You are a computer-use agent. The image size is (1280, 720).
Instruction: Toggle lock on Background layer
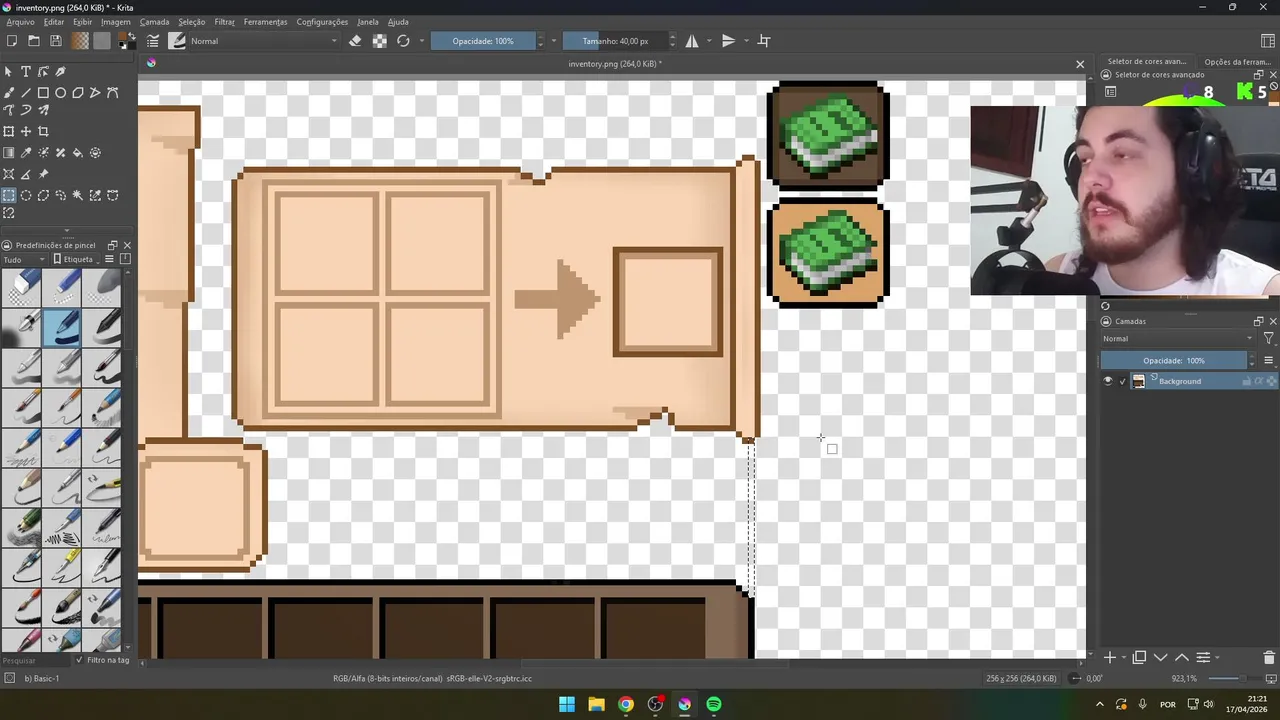1247,381
